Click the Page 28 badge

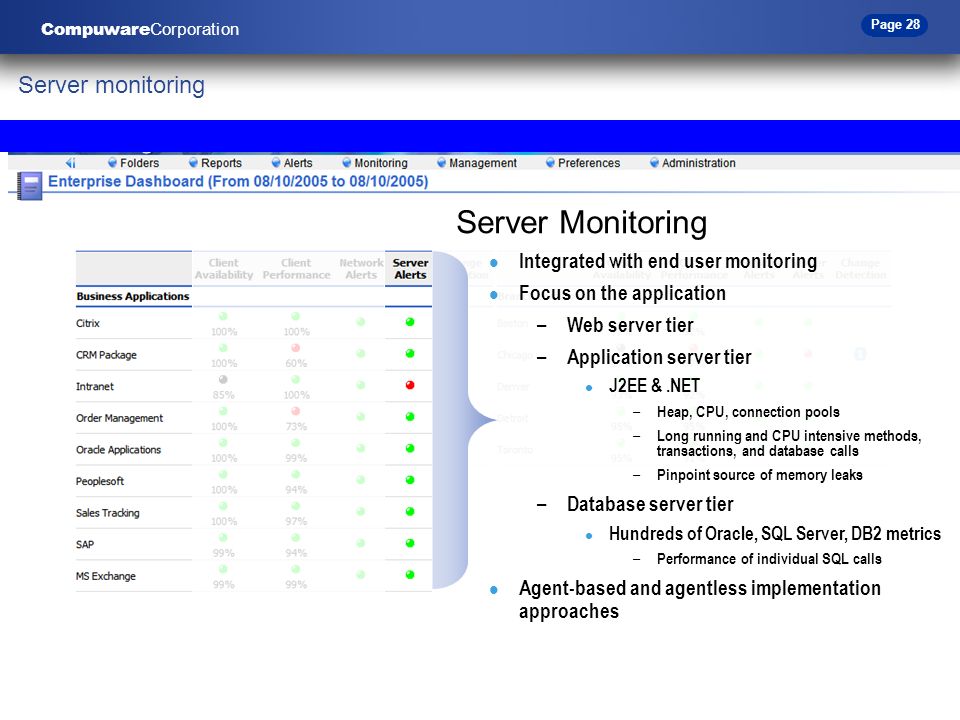pos(894,24)
